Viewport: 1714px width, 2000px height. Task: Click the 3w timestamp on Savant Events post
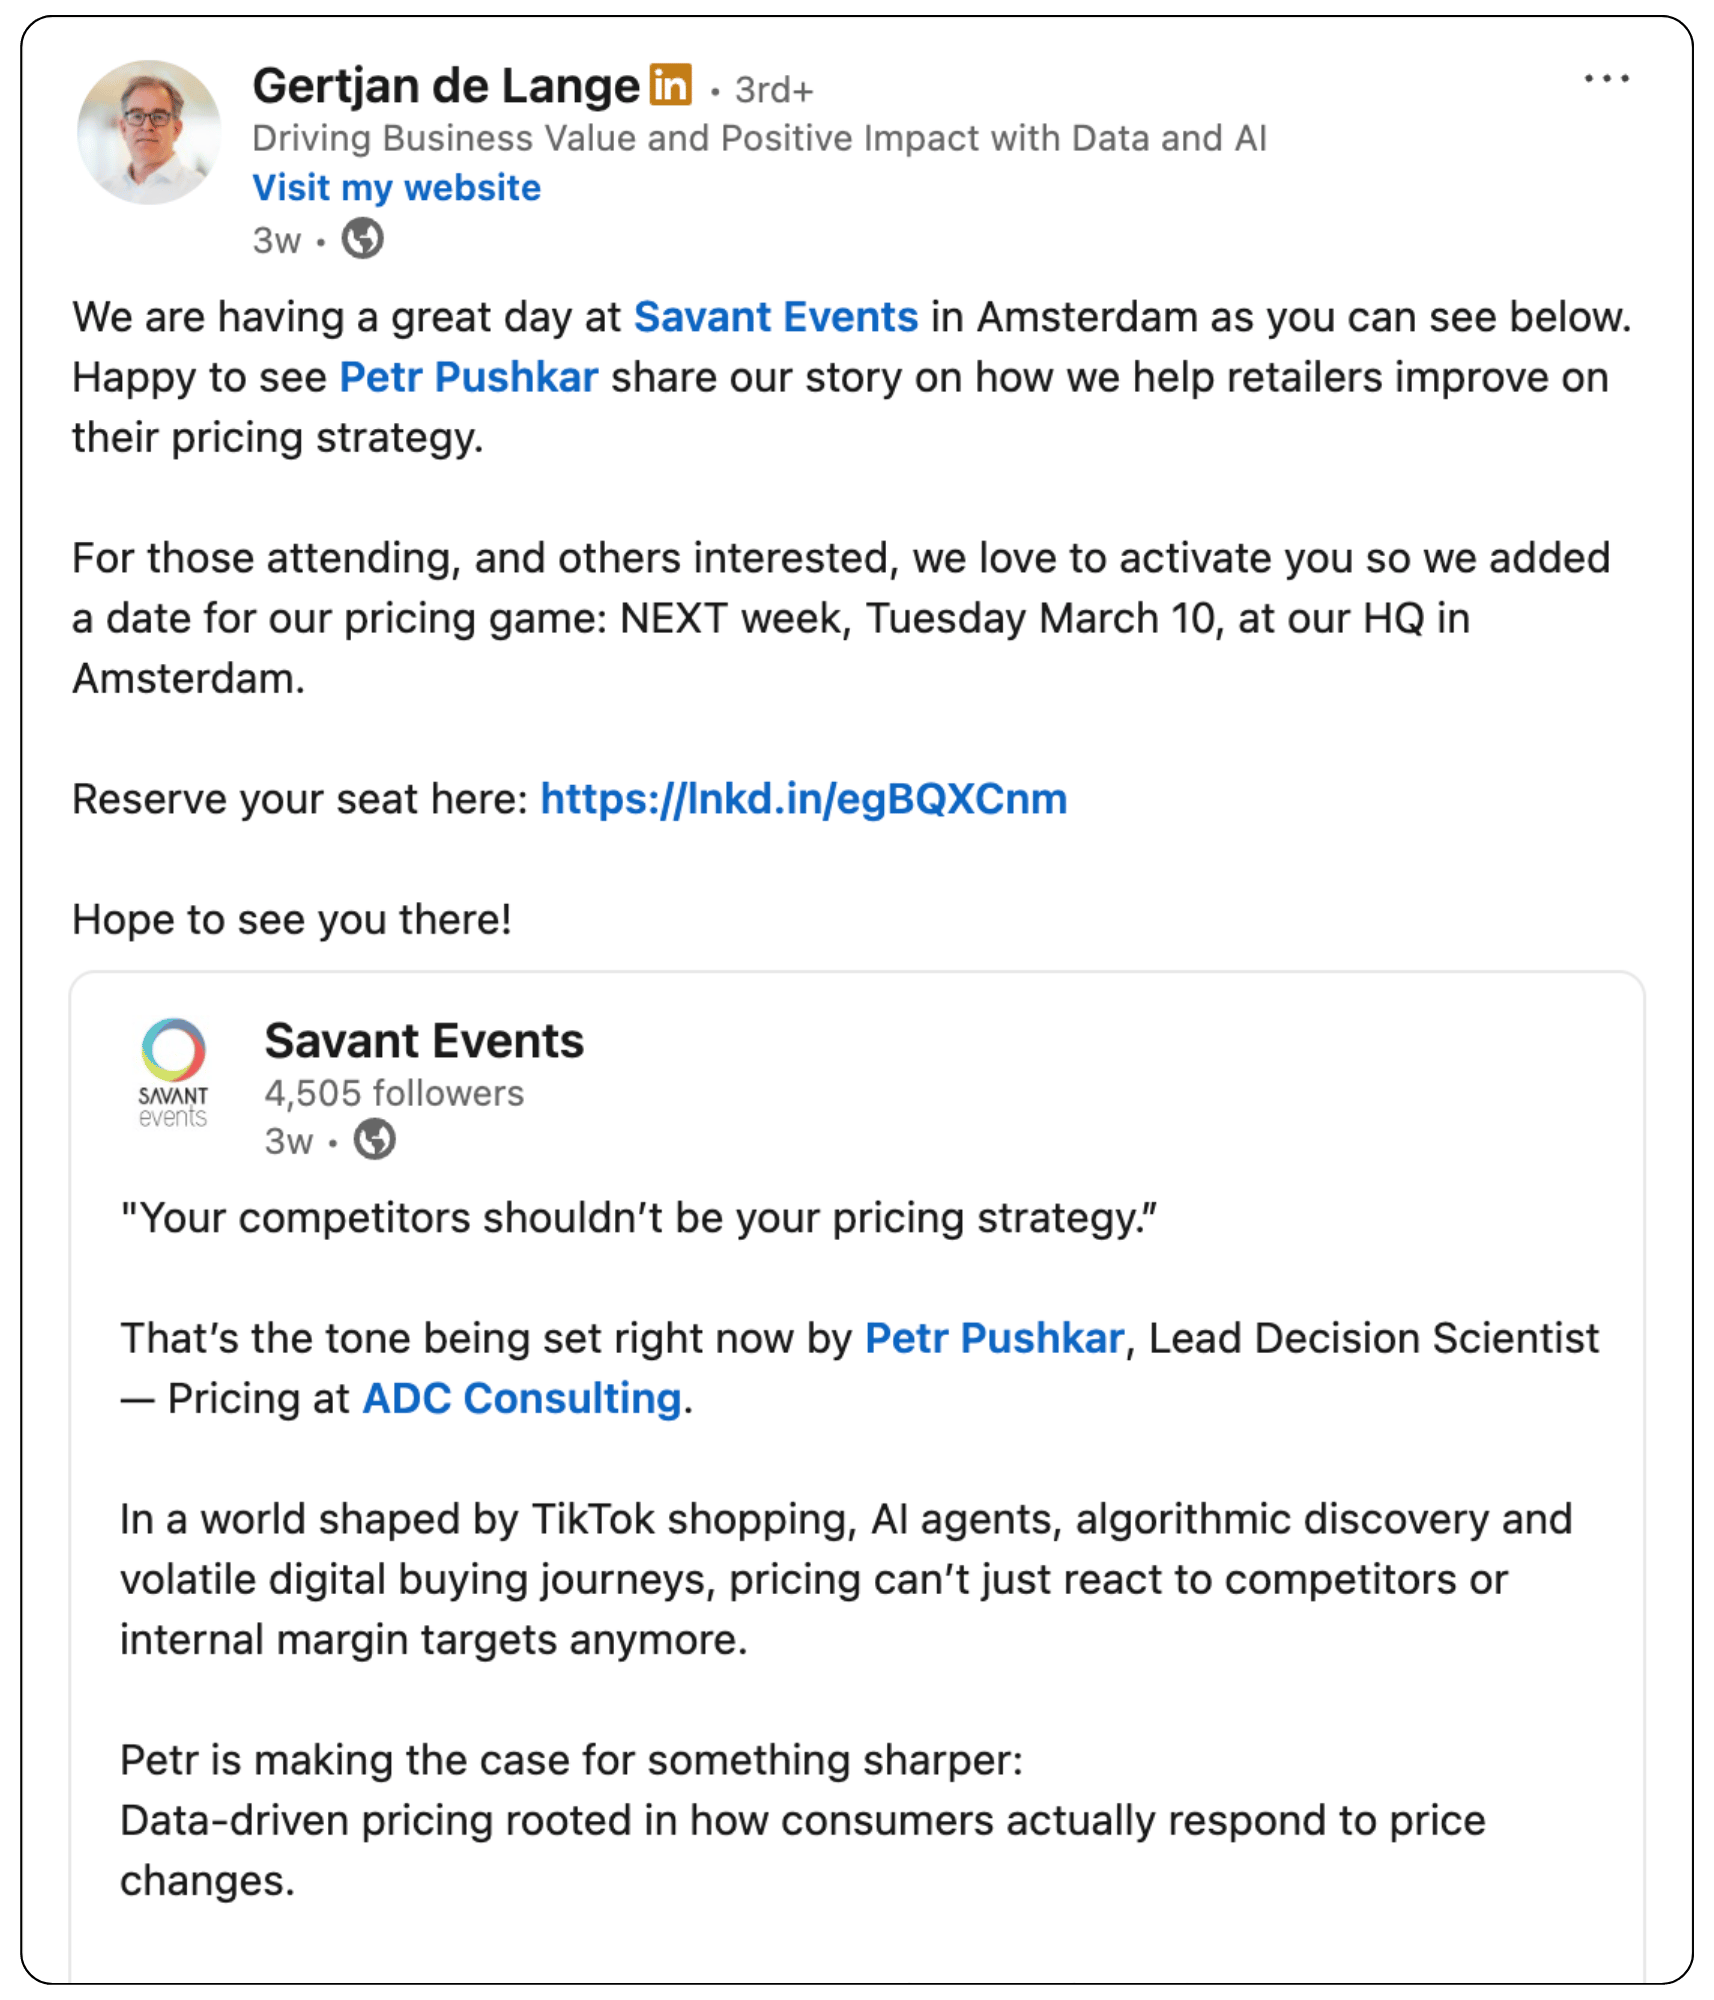288,1141
